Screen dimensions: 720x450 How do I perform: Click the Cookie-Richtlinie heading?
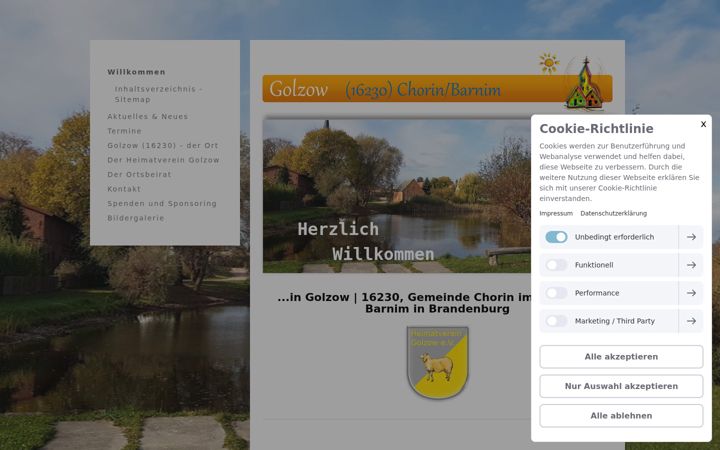coord(596,129)
